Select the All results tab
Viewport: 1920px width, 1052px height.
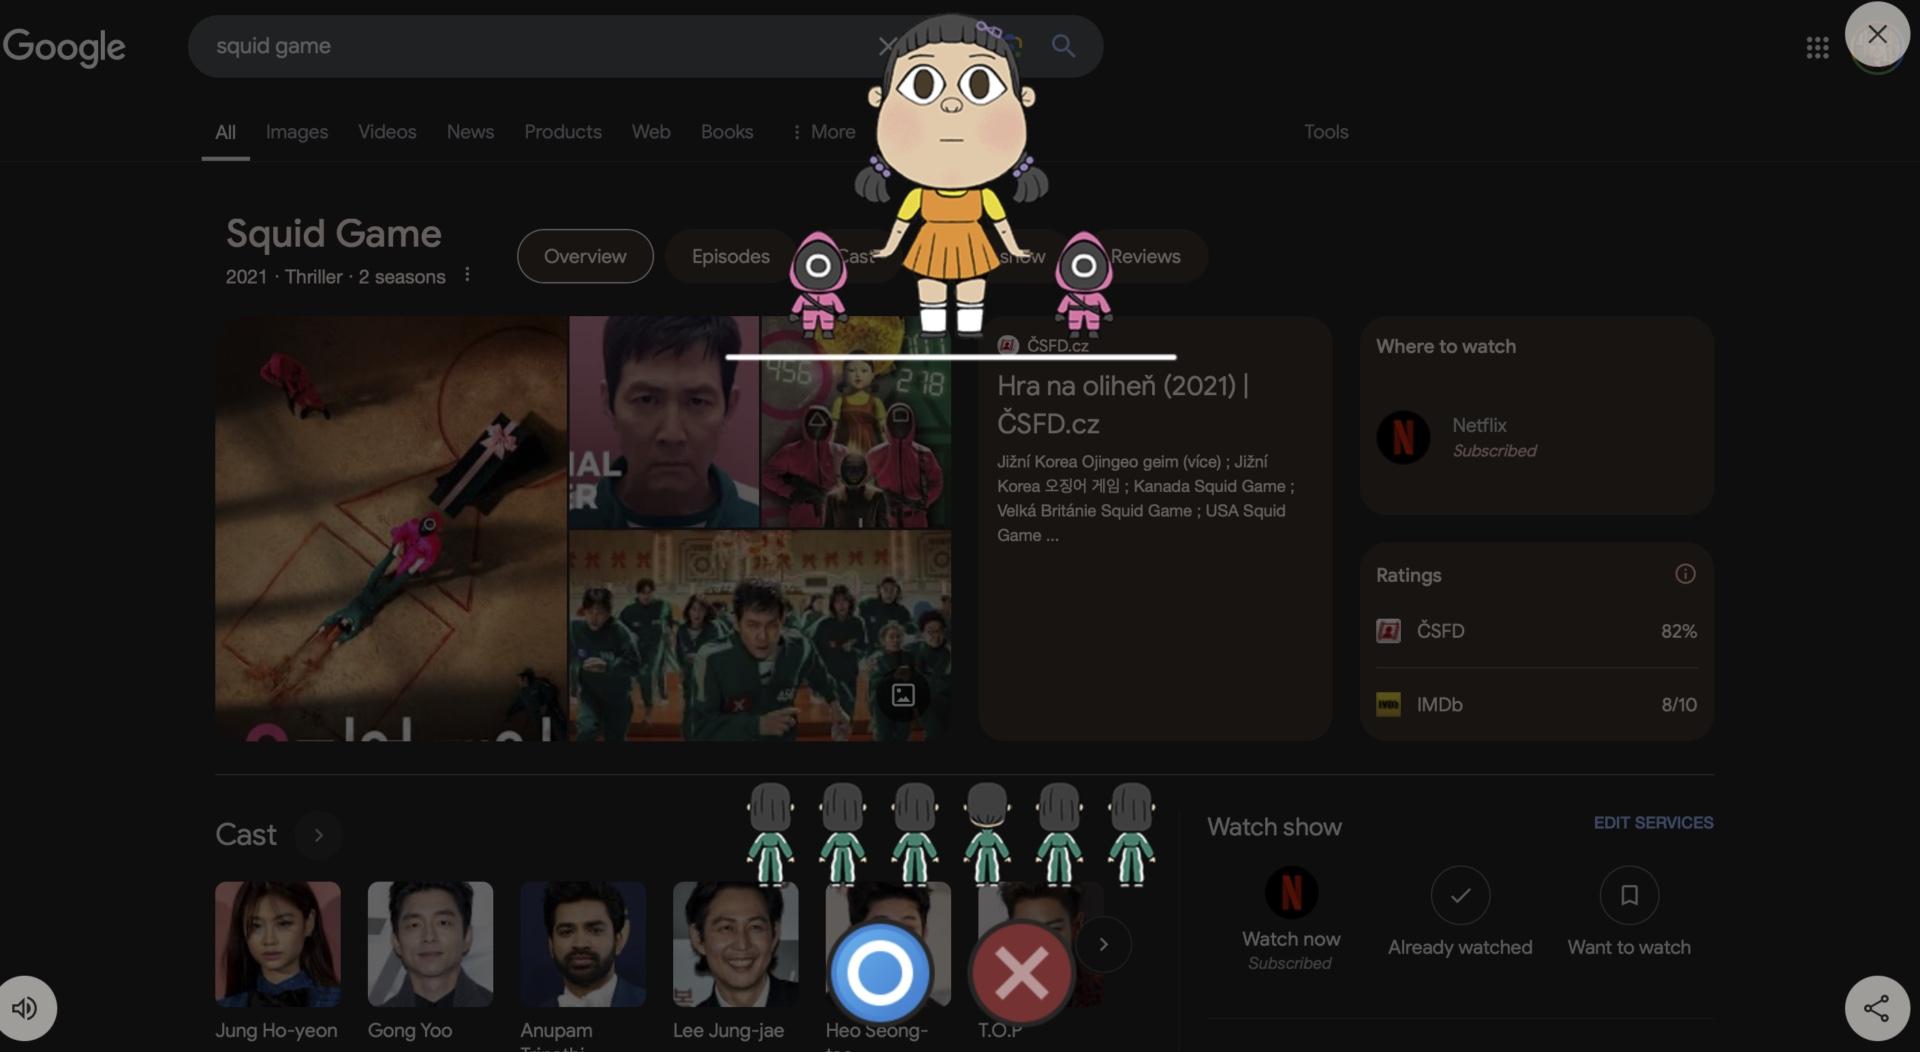[226, 132]
